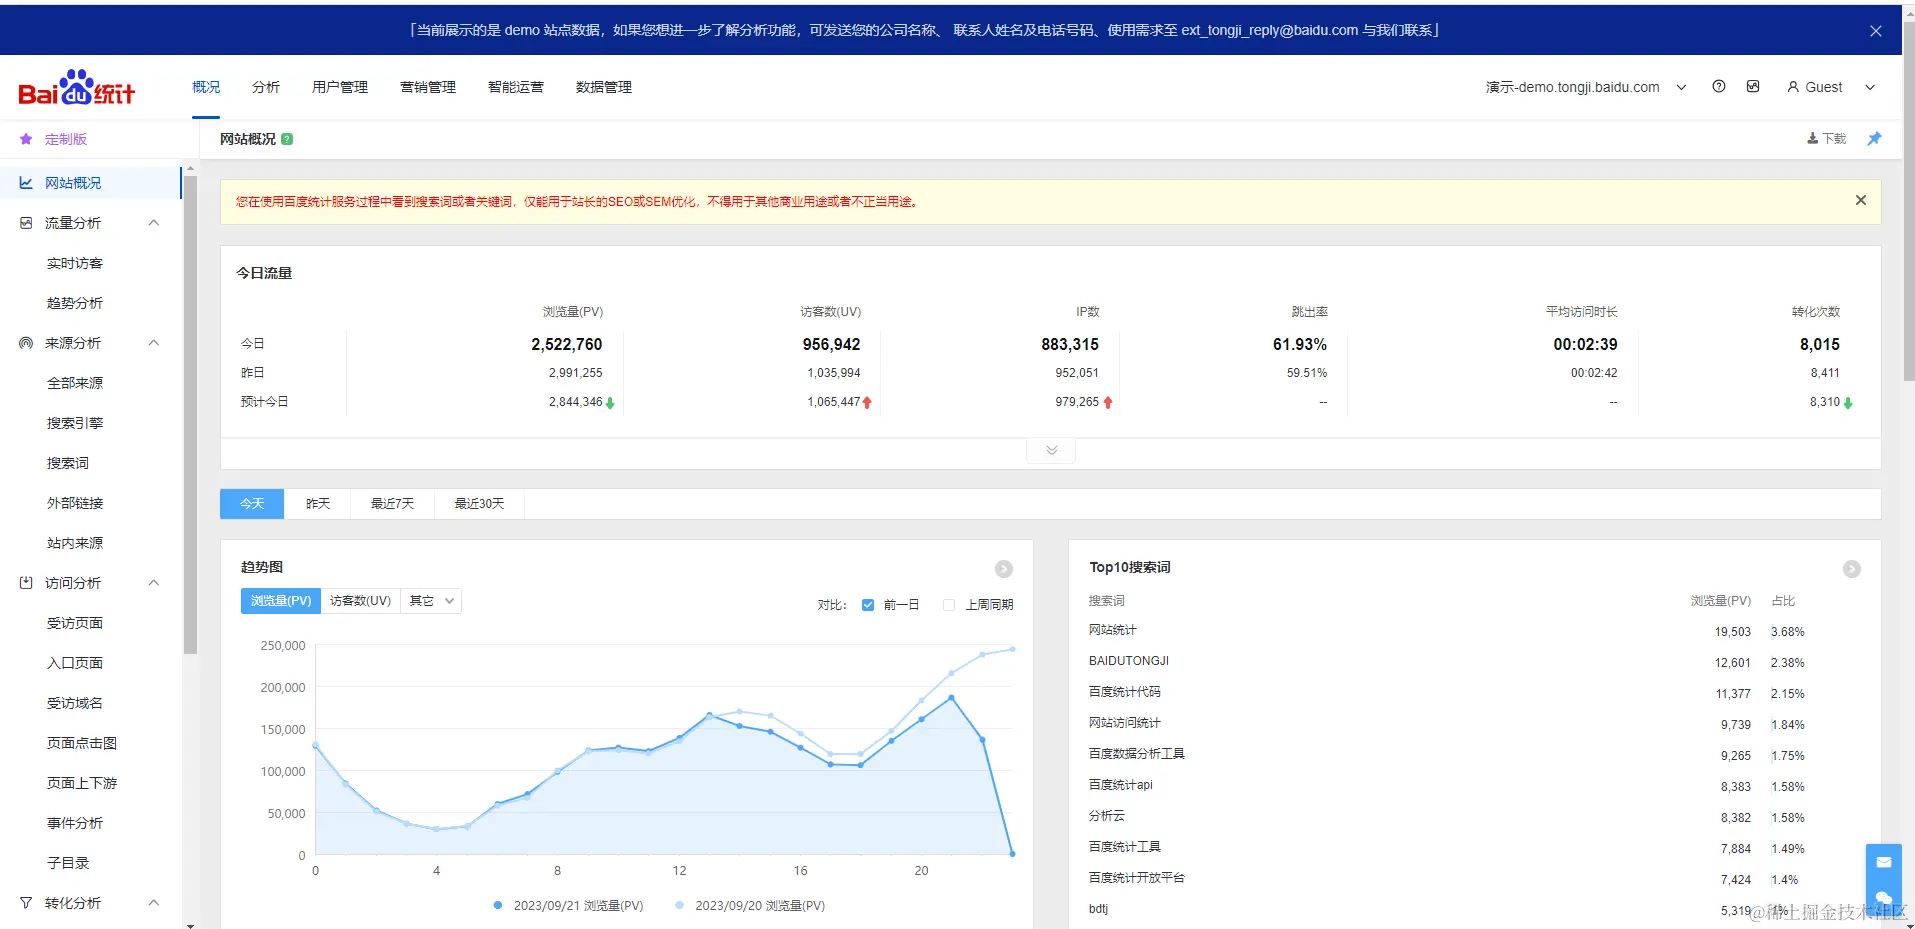
Task: Expand the 今日流量 panel with double chevron
Action: pyautogui.click(x=1051, y=451)
